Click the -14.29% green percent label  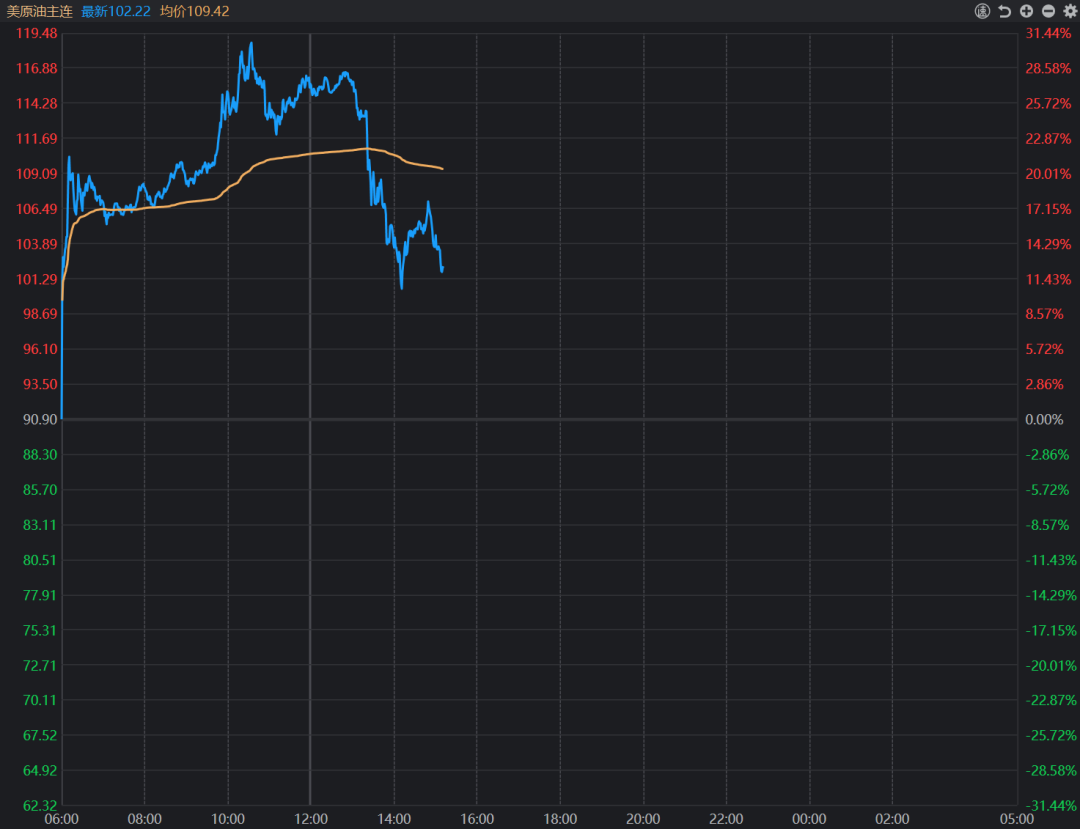point(1050,595)
